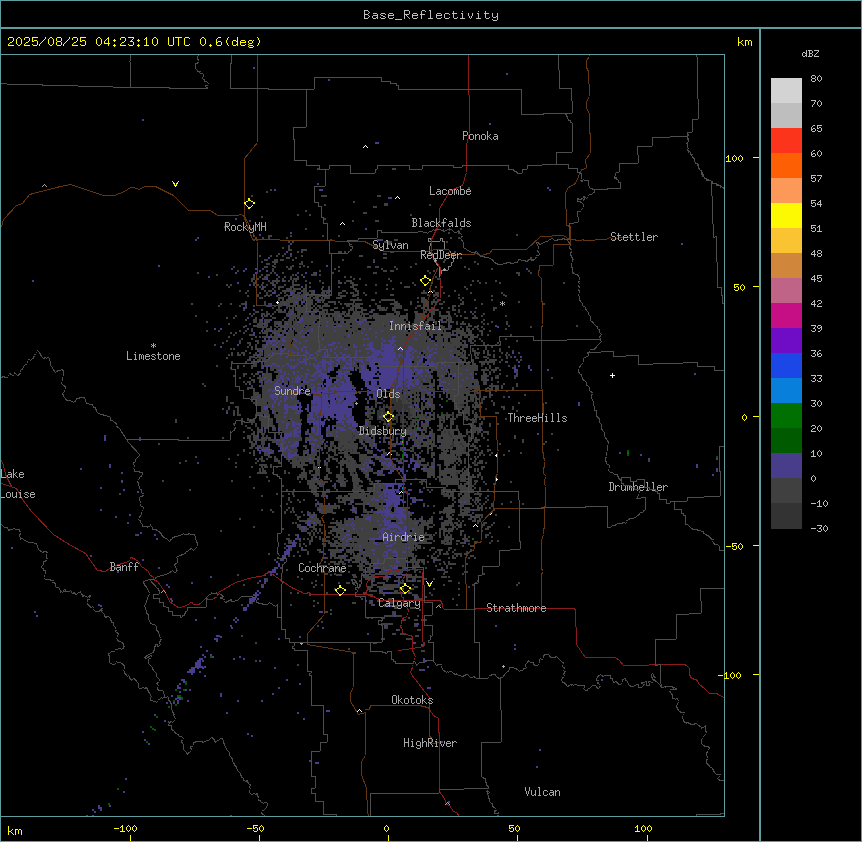Click the ThreeHills town label

coord(537,418)
